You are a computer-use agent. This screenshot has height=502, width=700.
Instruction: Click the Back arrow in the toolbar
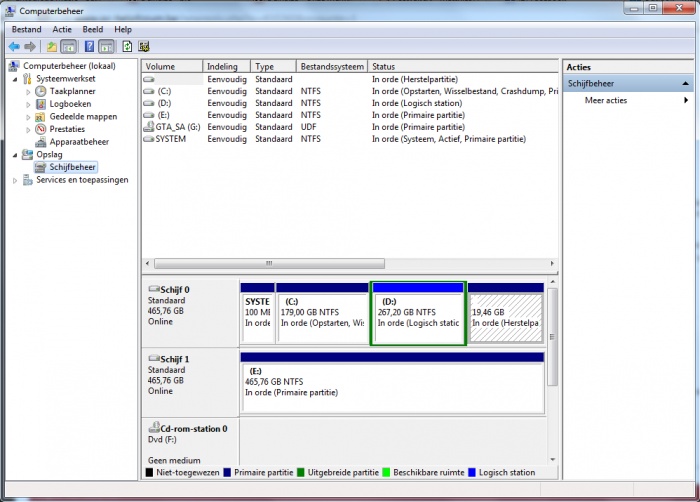[14, 46]
